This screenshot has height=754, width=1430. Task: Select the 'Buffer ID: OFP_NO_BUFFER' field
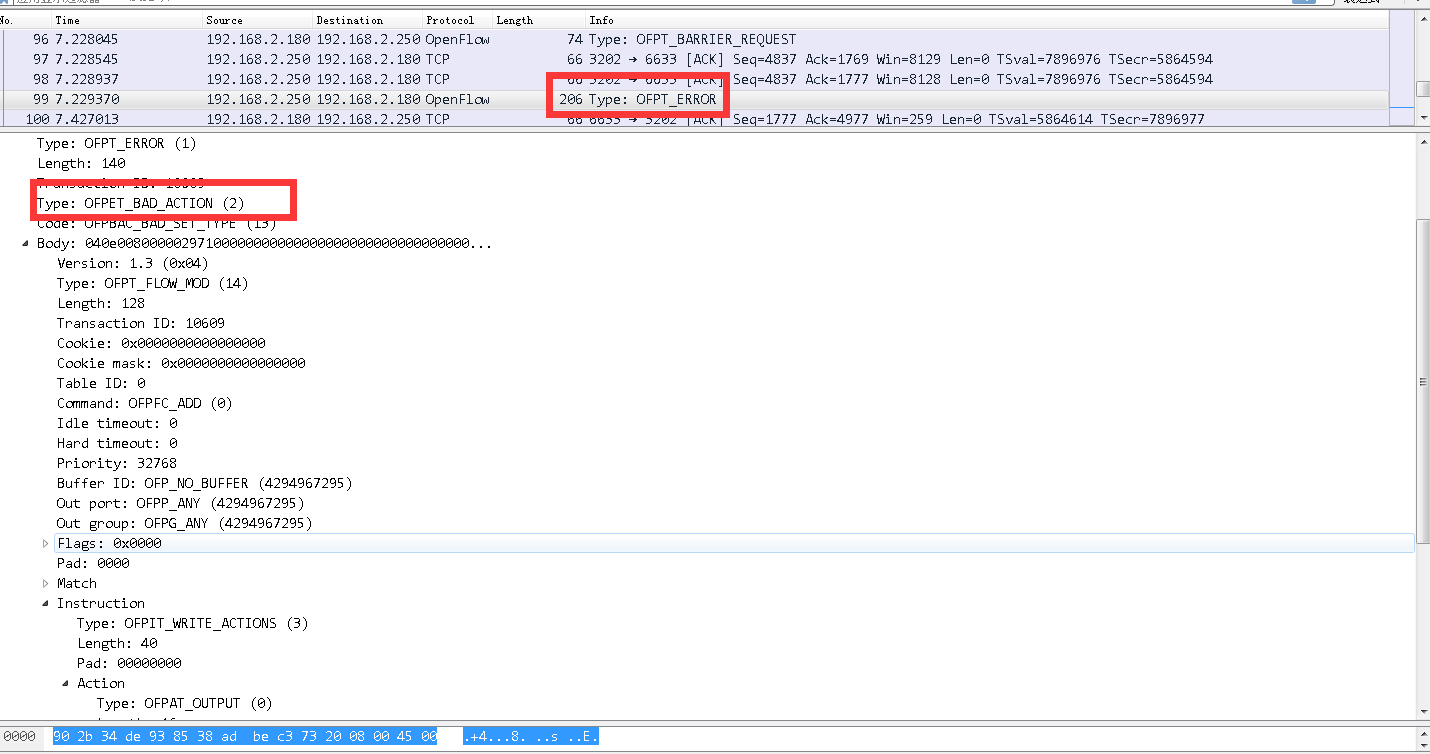tap(205, 483)
